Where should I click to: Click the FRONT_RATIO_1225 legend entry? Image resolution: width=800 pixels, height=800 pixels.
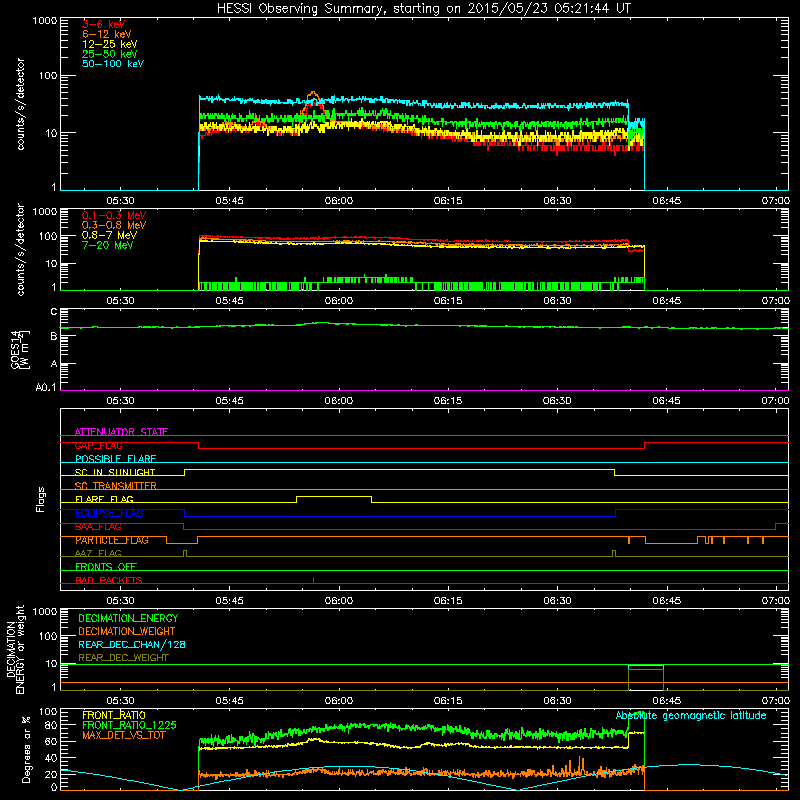coord(130,725)
